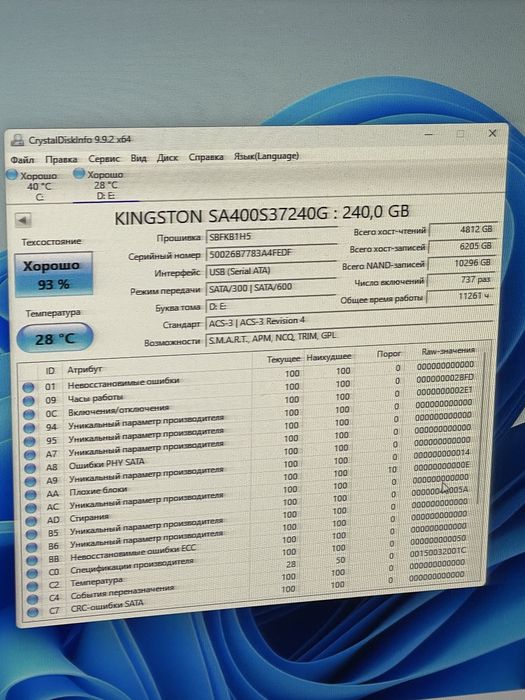Click status circle of attribute A8 Ошибки PHY SATA

coord(30,468)
